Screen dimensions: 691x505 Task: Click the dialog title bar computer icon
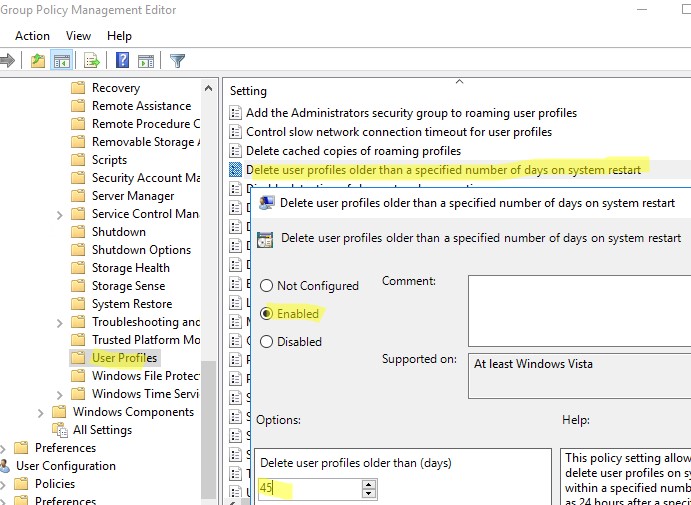[267, 203]
